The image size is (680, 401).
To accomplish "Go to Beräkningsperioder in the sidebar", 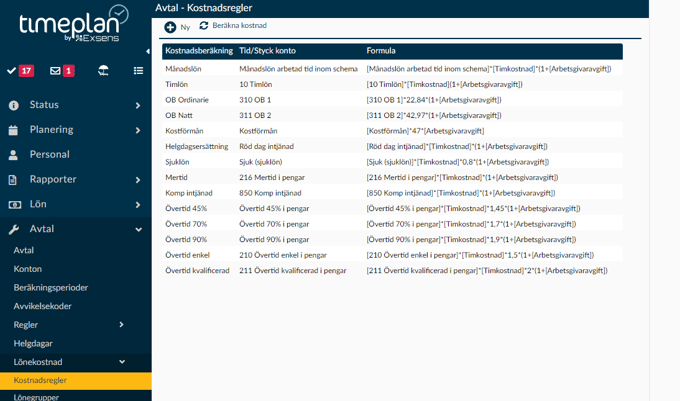I will (51, 287).
